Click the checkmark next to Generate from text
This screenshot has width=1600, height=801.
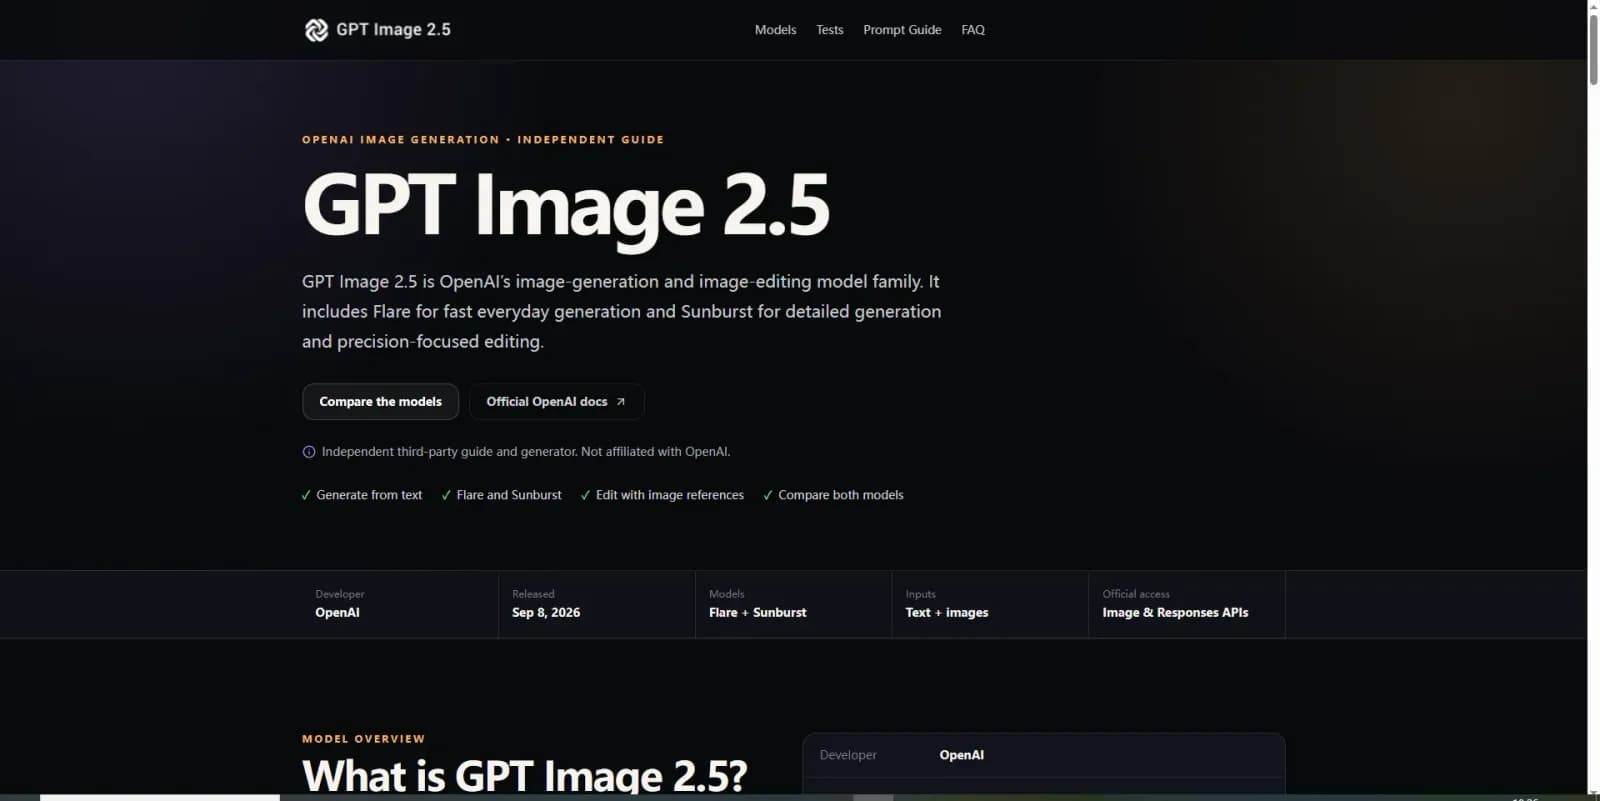point(306,495)
